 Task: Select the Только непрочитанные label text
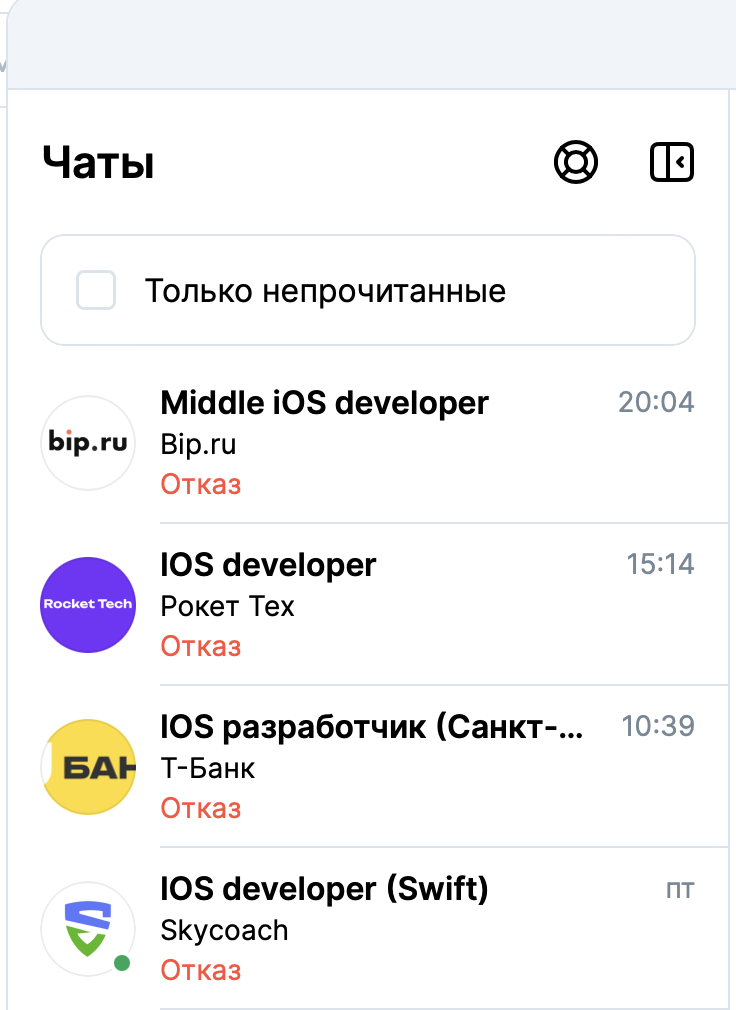click(325, 291)
